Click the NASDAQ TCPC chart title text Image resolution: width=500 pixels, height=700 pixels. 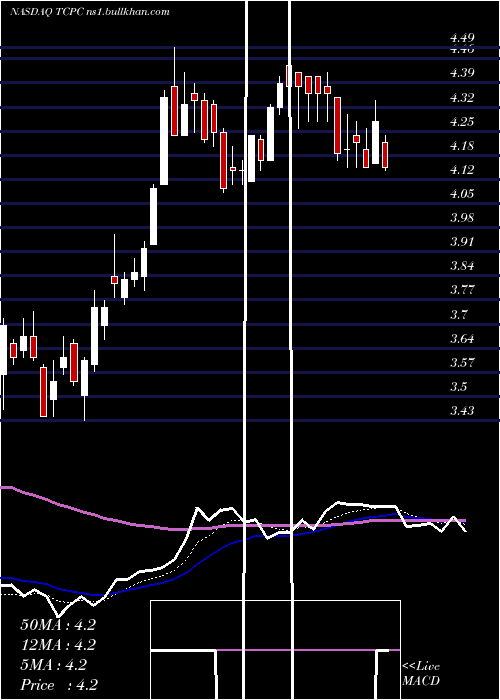click(x=90, y=12)
